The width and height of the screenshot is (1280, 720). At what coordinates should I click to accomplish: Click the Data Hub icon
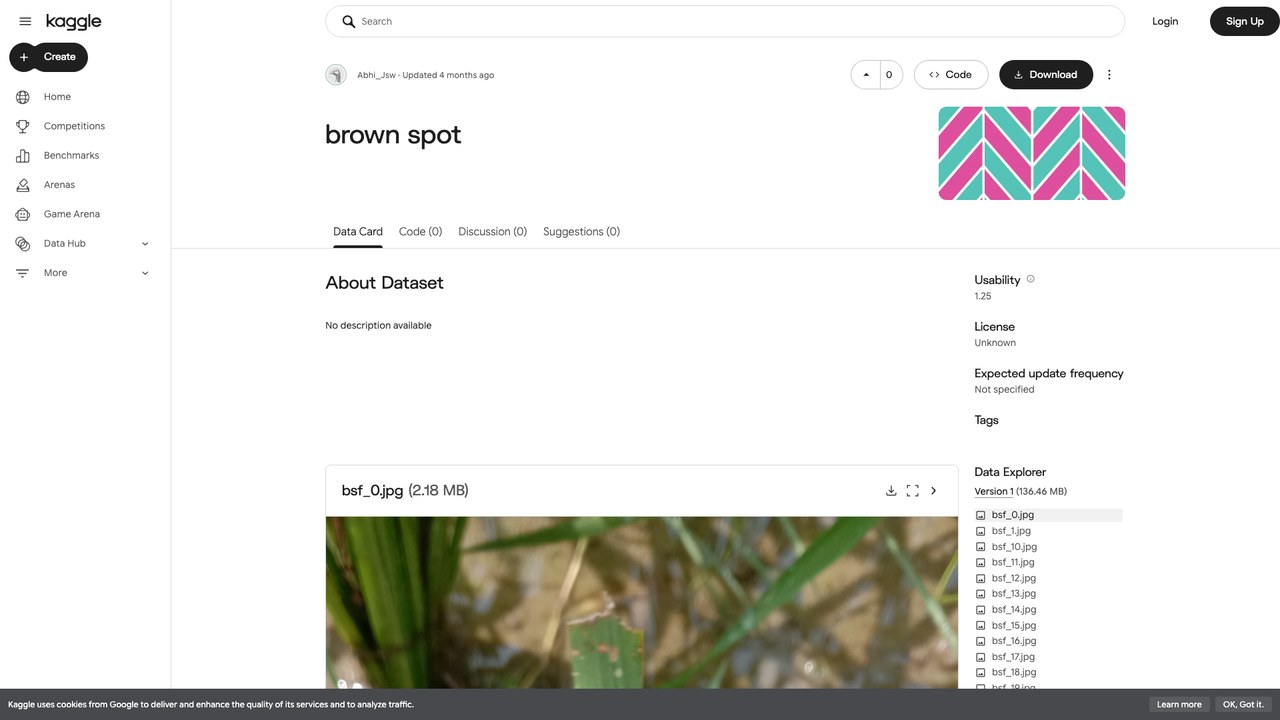pyautogui.click(x=23, y=243)
